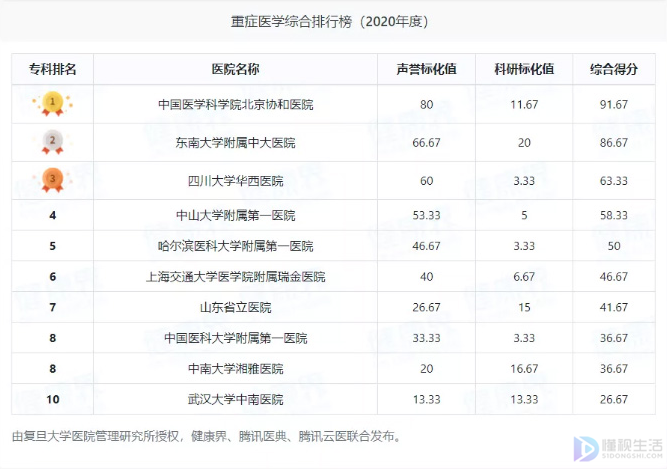
Task: Click the 声誉标化值 column header
Action: coord(426,69)
